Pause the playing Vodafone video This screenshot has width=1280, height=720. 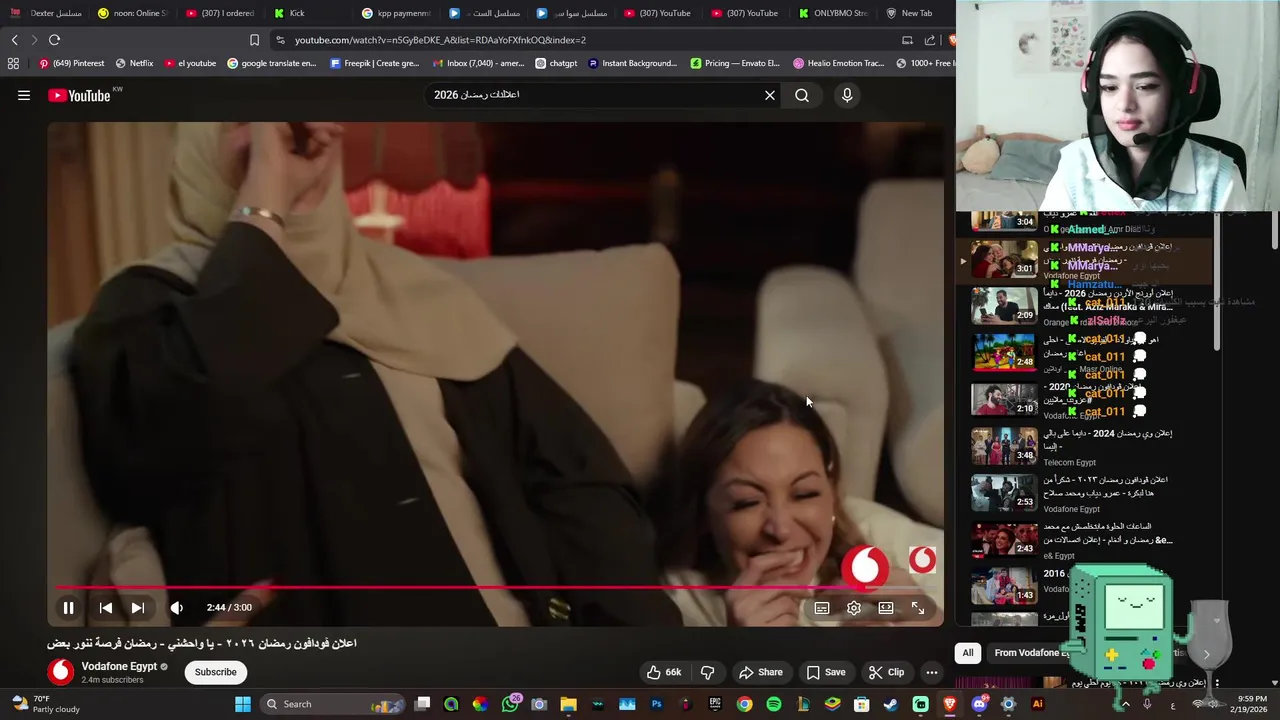[x=68, y=607]
